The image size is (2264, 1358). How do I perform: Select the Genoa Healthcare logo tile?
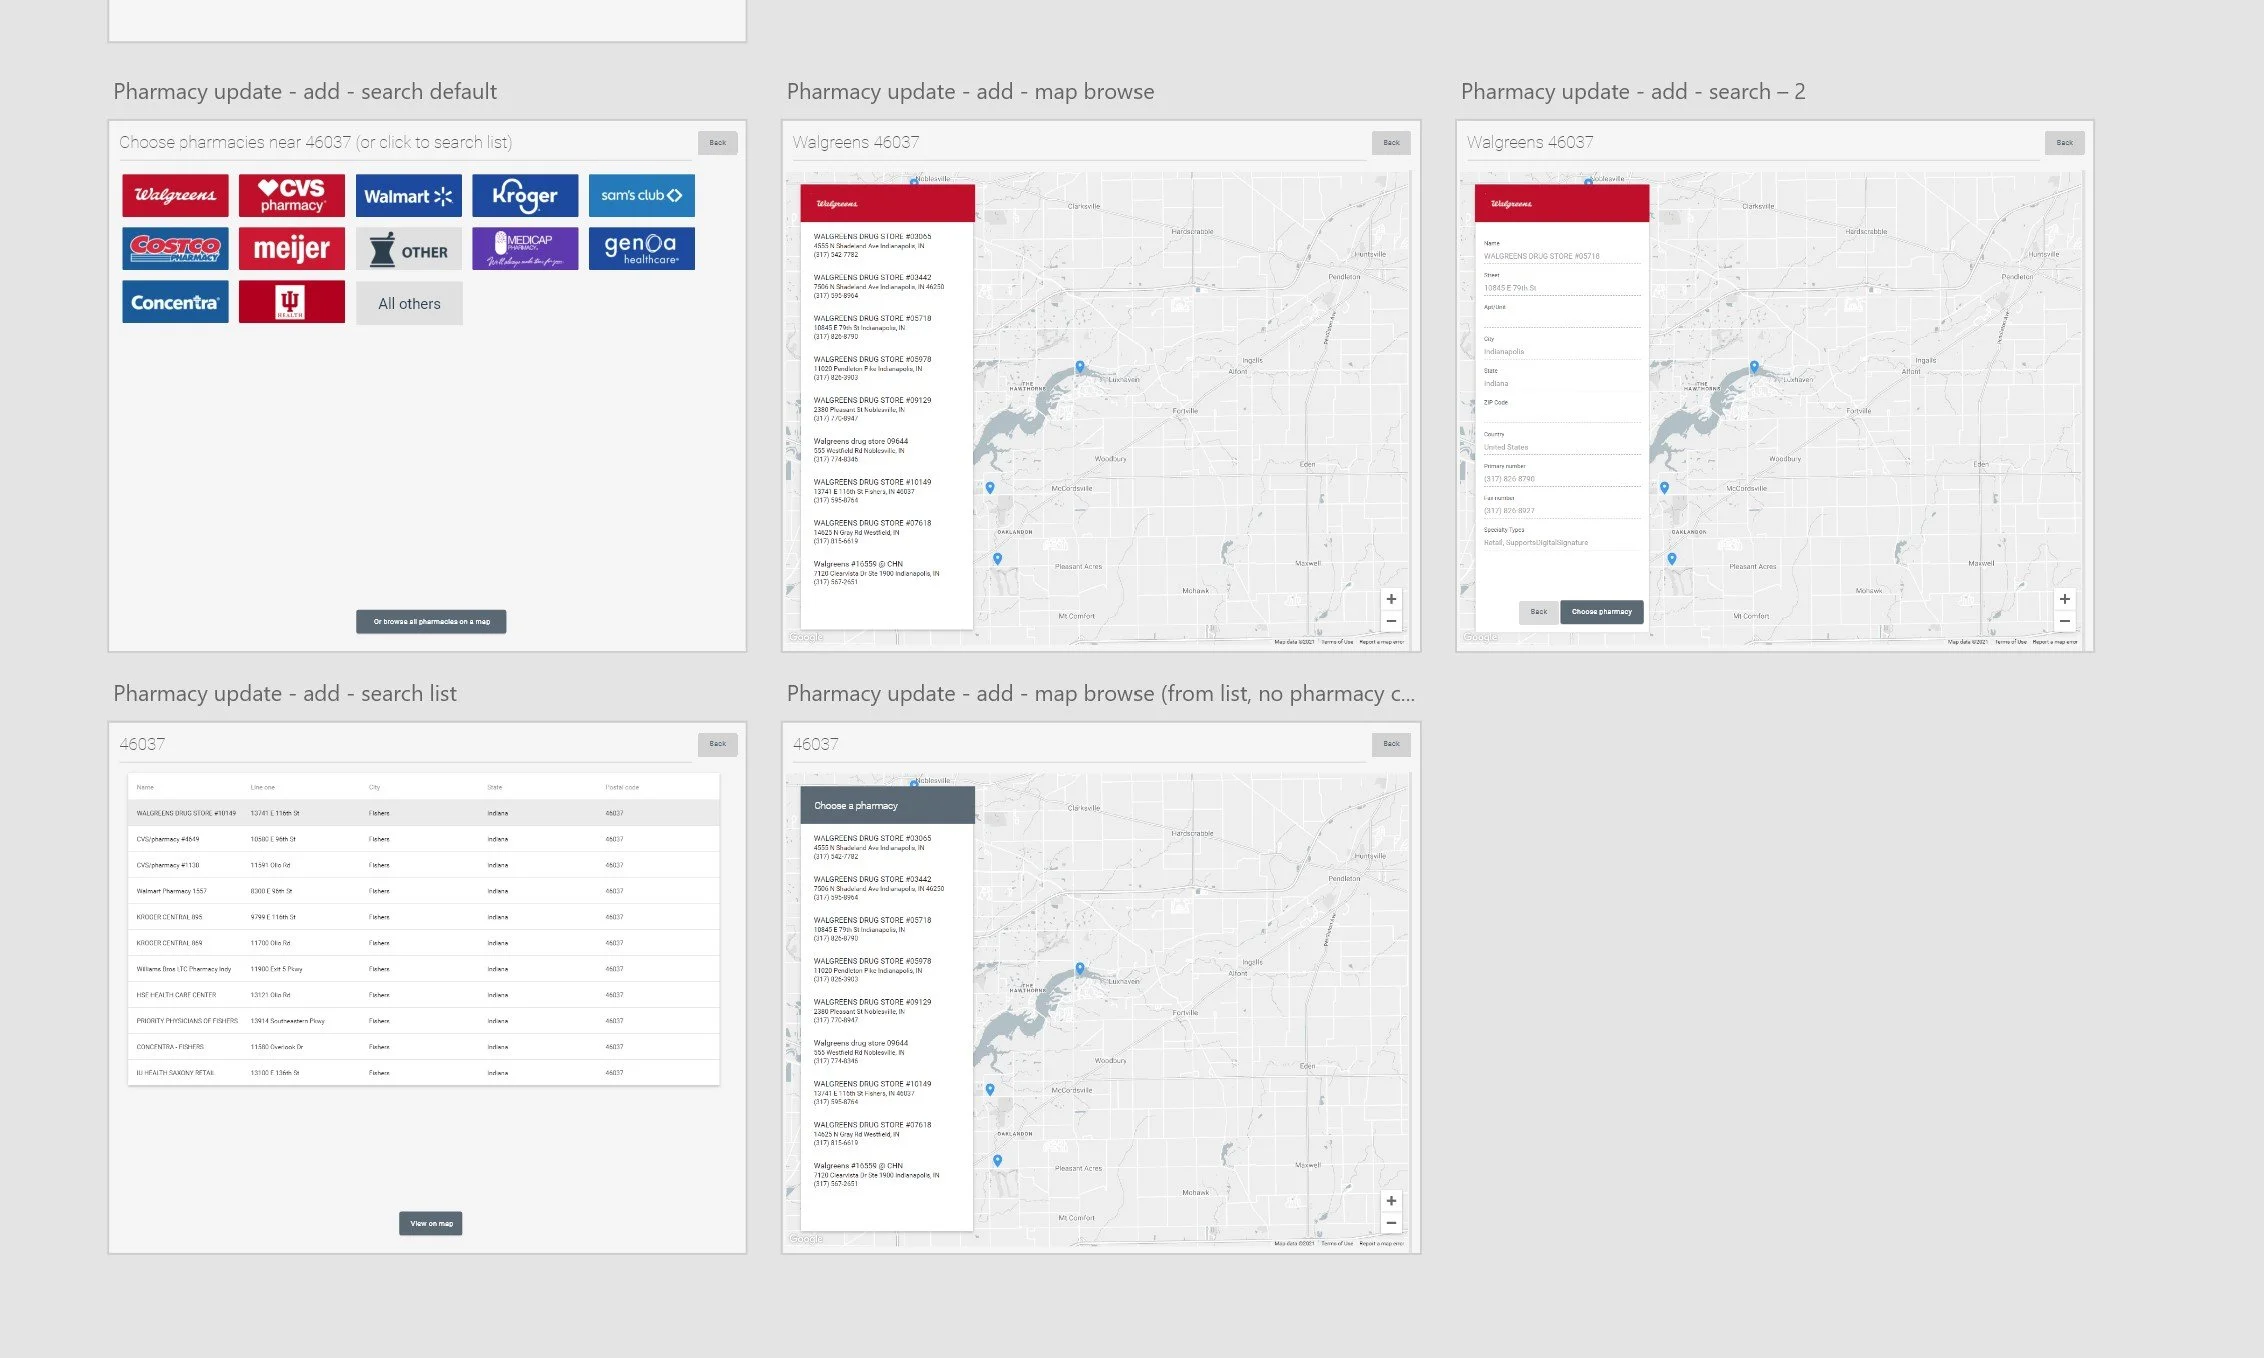pos(641,248)
